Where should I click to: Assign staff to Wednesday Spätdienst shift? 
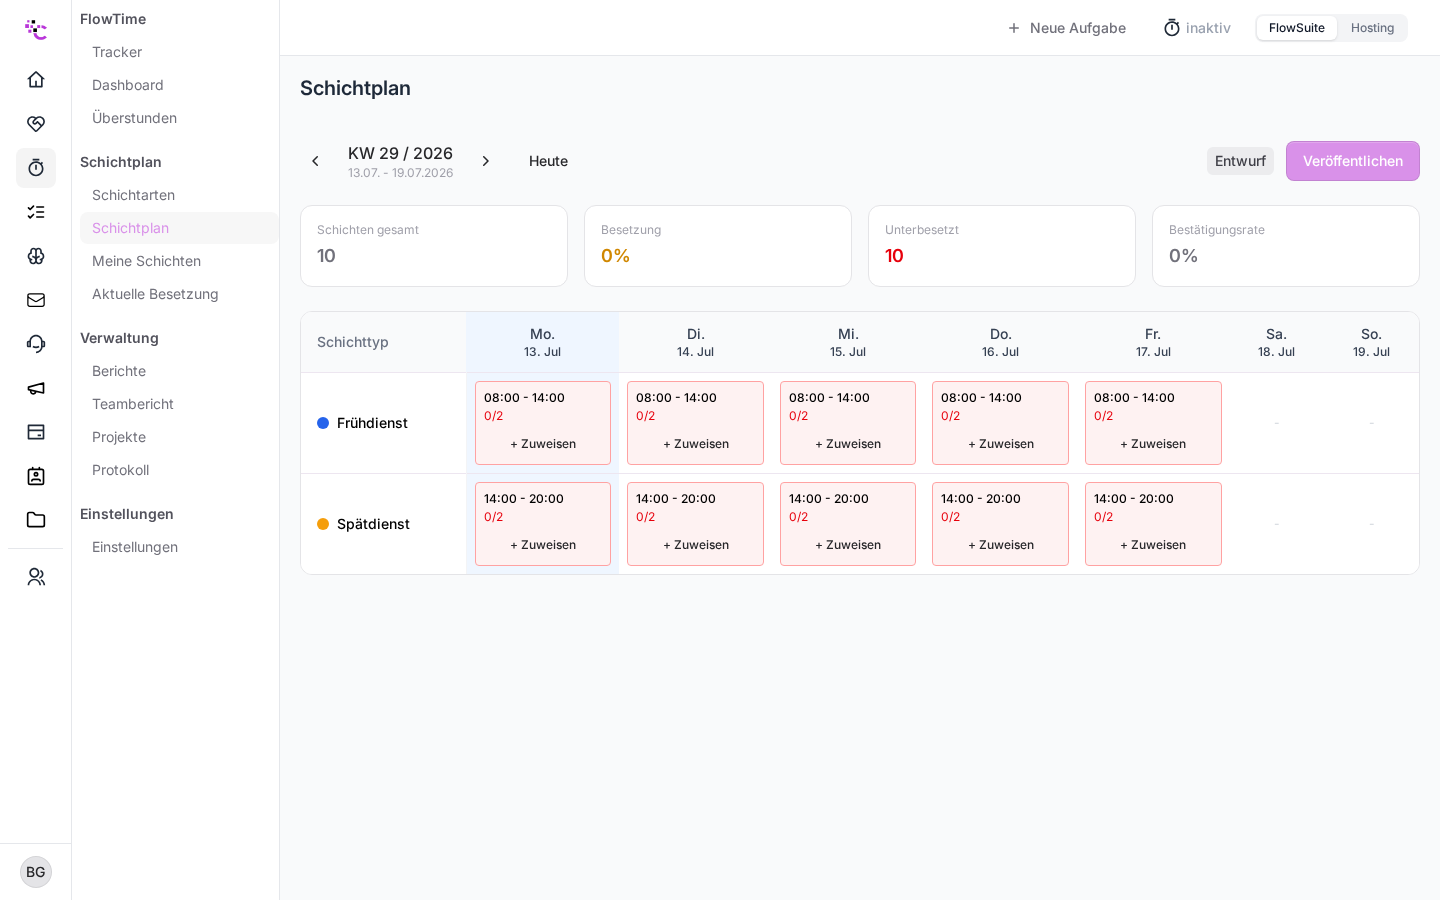(x=848, y=545)
